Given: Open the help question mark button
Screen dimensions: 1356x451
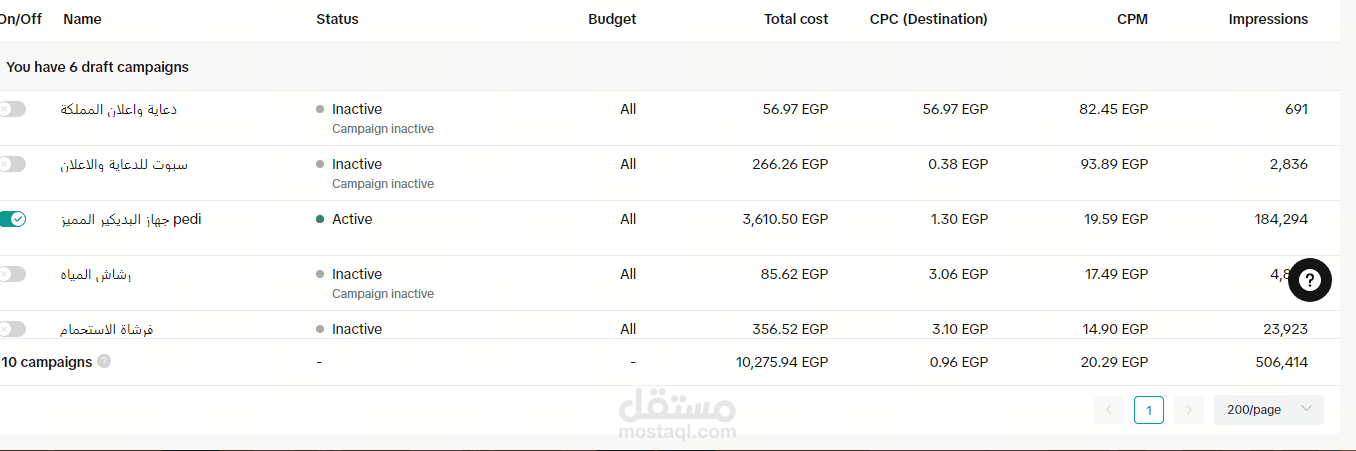Looking at the screenshot, I should pos(1310,281).
